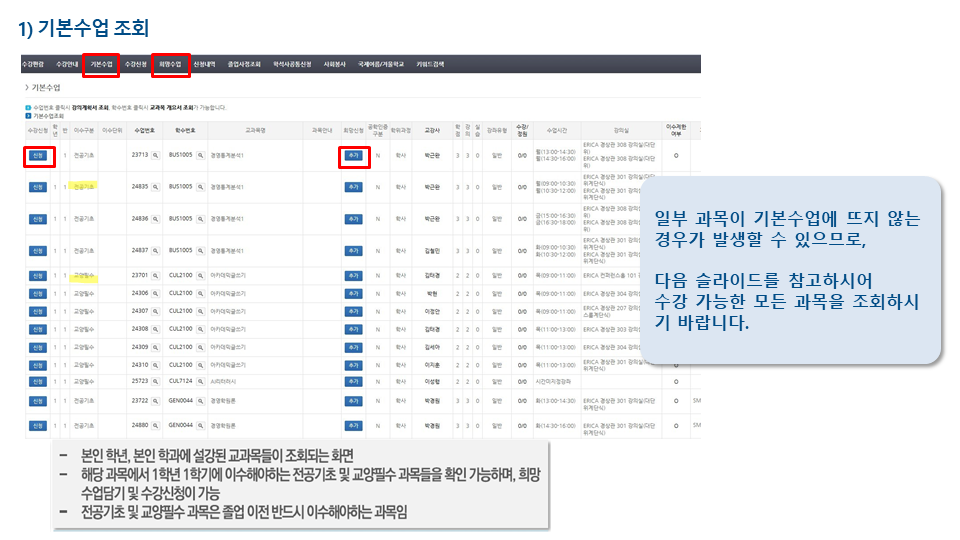Open course lookup icon next to 23701

155,274
